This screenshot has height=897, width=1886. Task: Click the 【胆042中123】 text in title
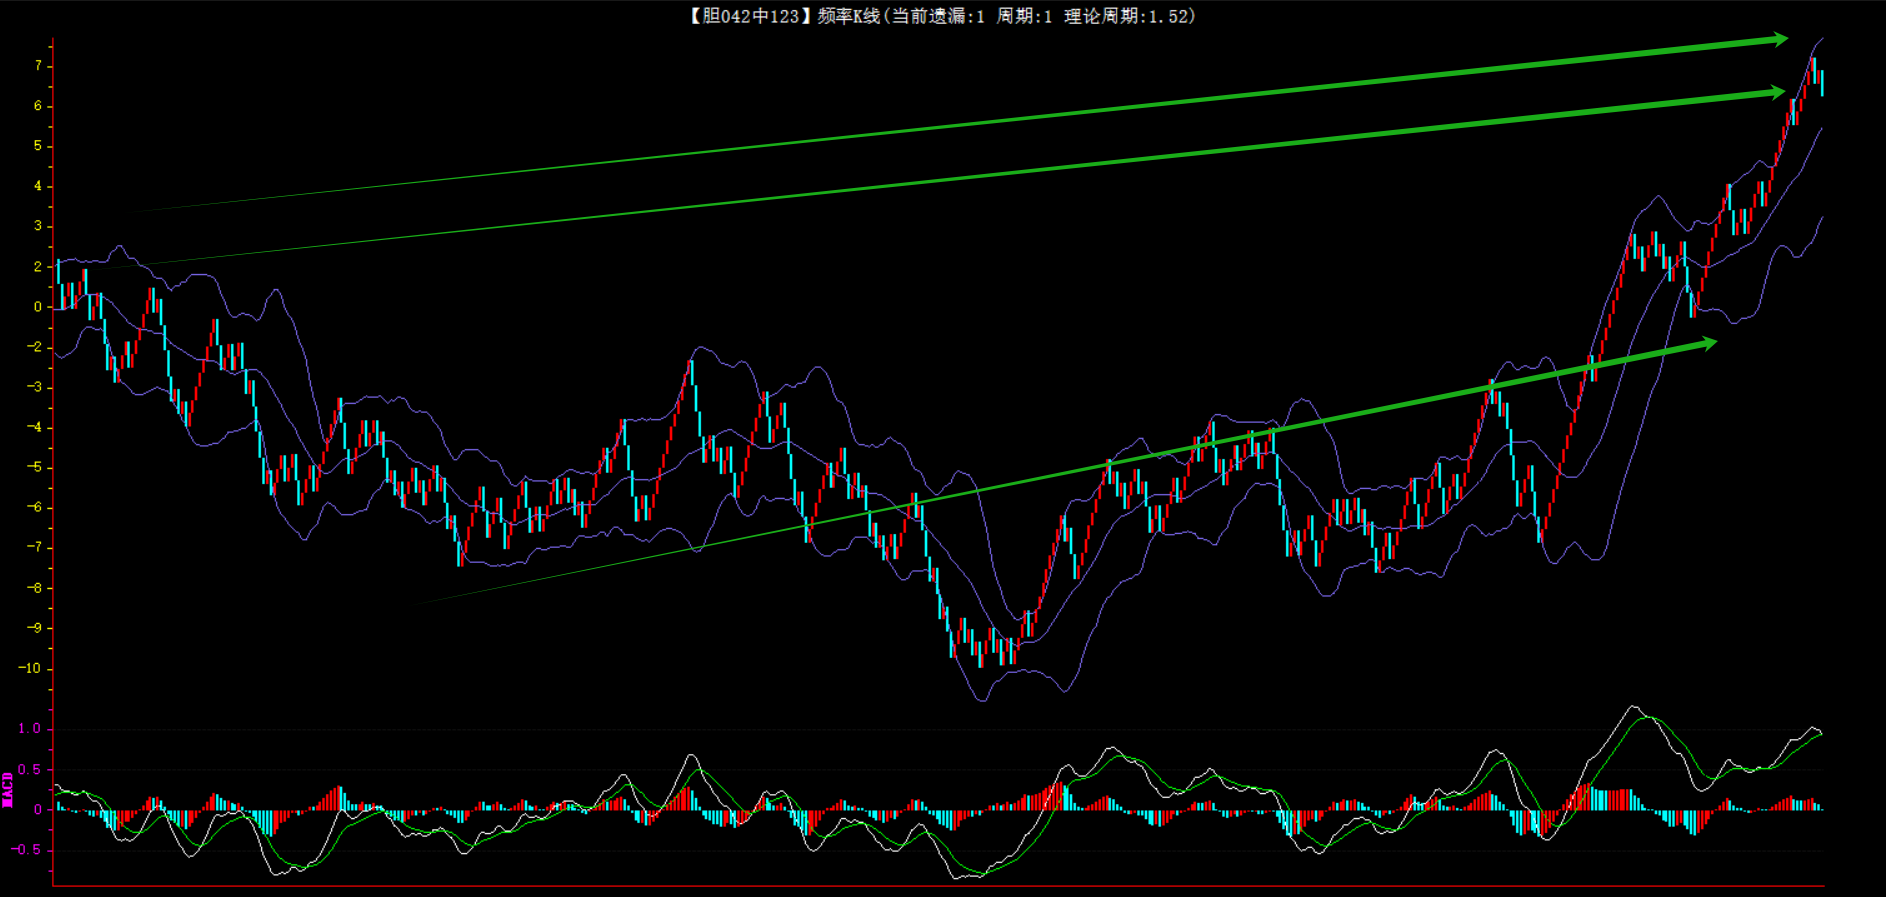click(x=745, y=16)
